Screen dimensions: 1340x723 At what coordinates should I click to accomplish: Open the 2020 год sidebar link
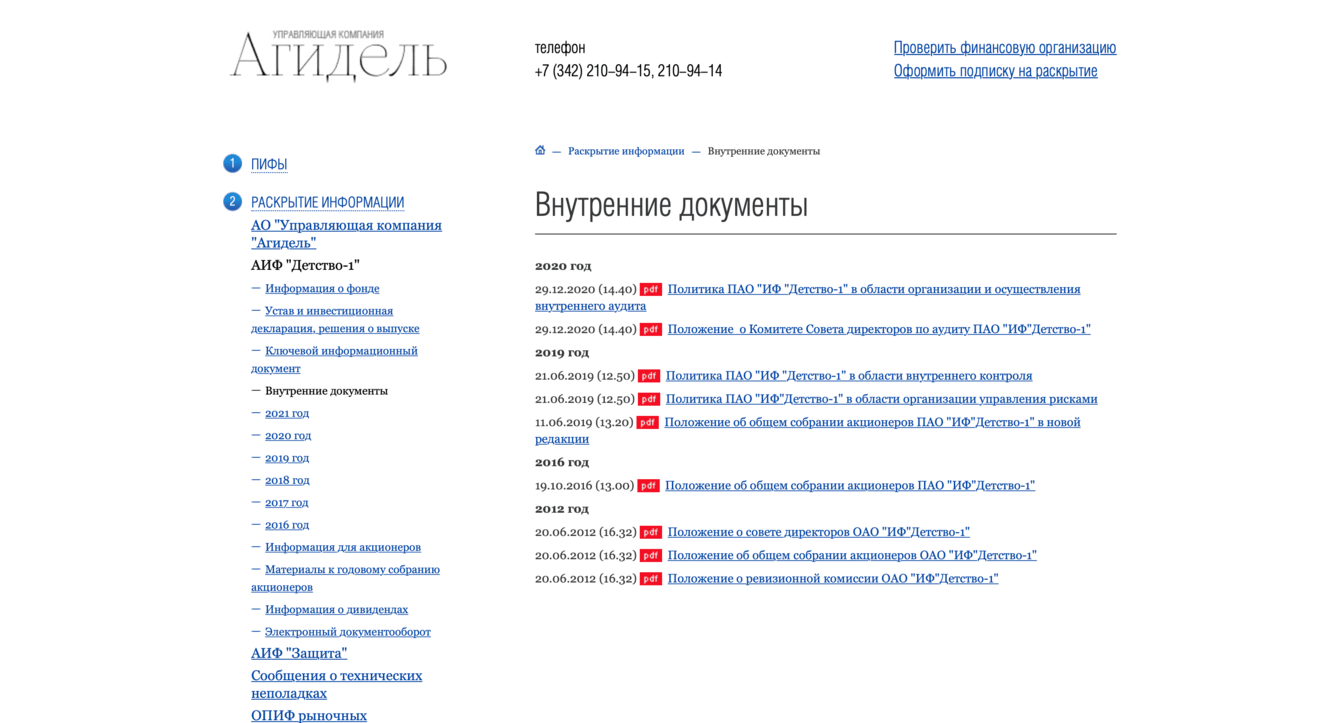pos(288,435)
